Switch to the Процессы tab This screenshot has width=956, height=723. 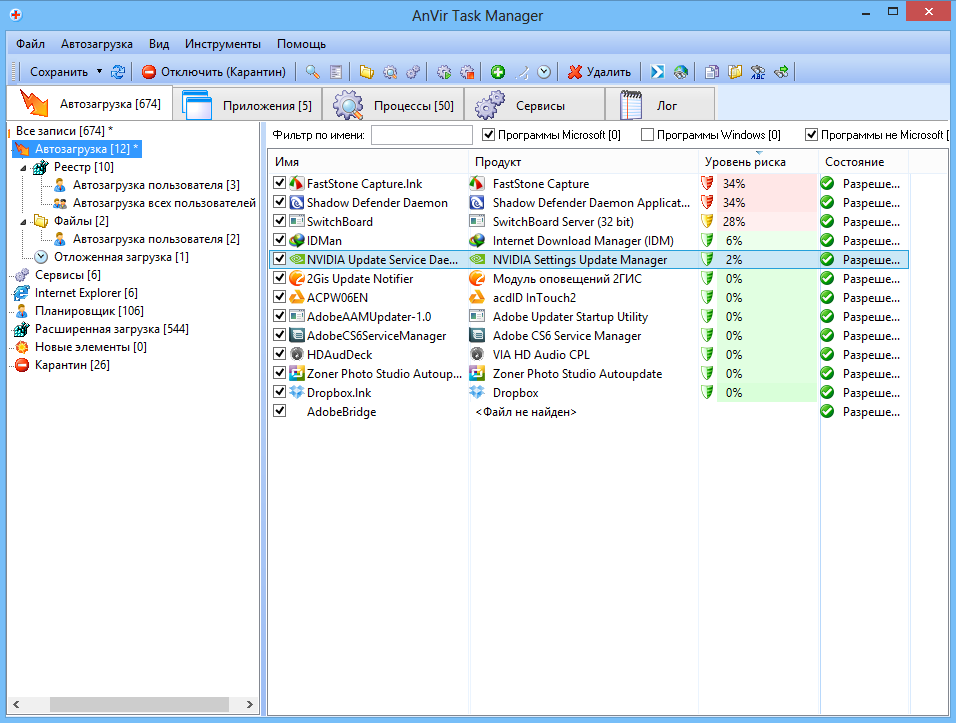(x=412, y=105)
